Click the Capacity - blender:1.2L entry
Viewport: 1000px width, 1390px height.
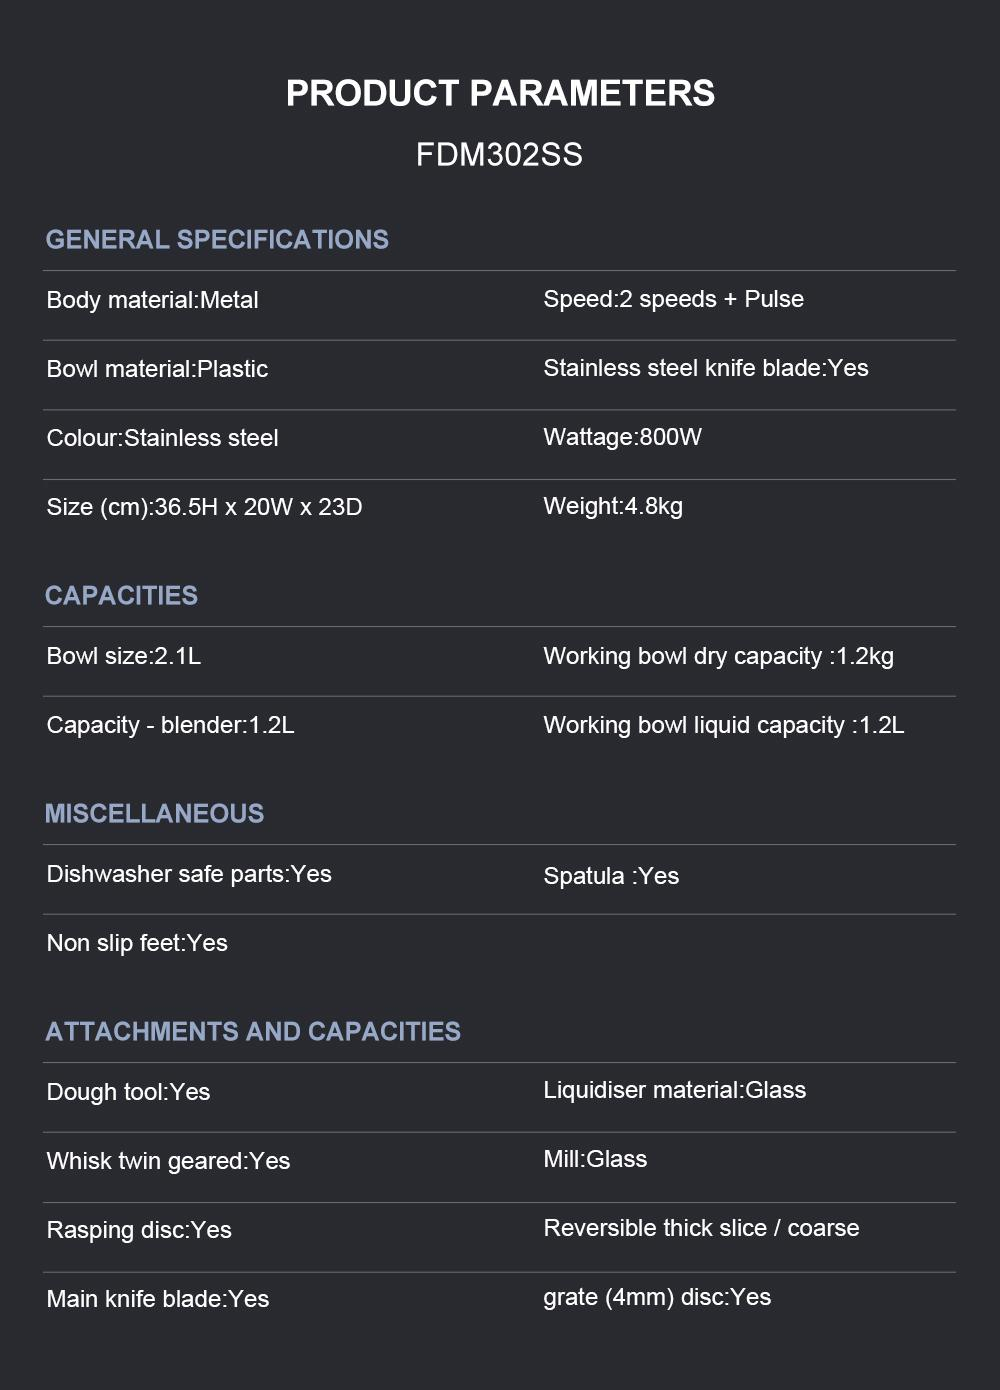pos(170,725)
